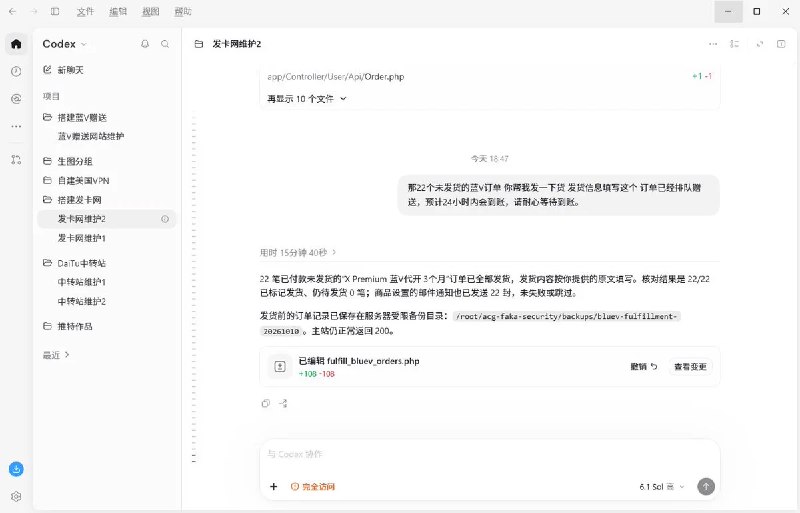Open the 生图分组 project folder
800x513 pixels.
coord(108,161)
